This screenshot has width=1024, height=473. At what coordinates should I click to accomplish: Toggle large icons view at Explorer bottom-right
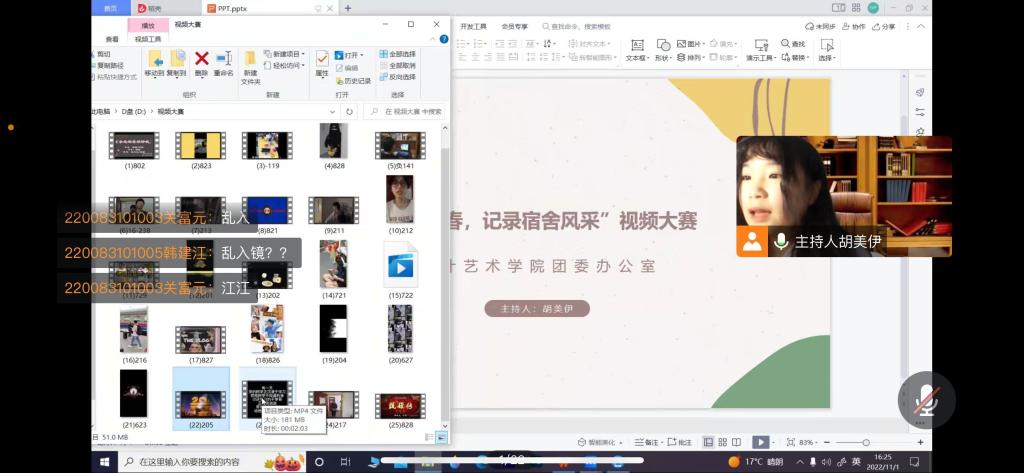click(441, 437)
